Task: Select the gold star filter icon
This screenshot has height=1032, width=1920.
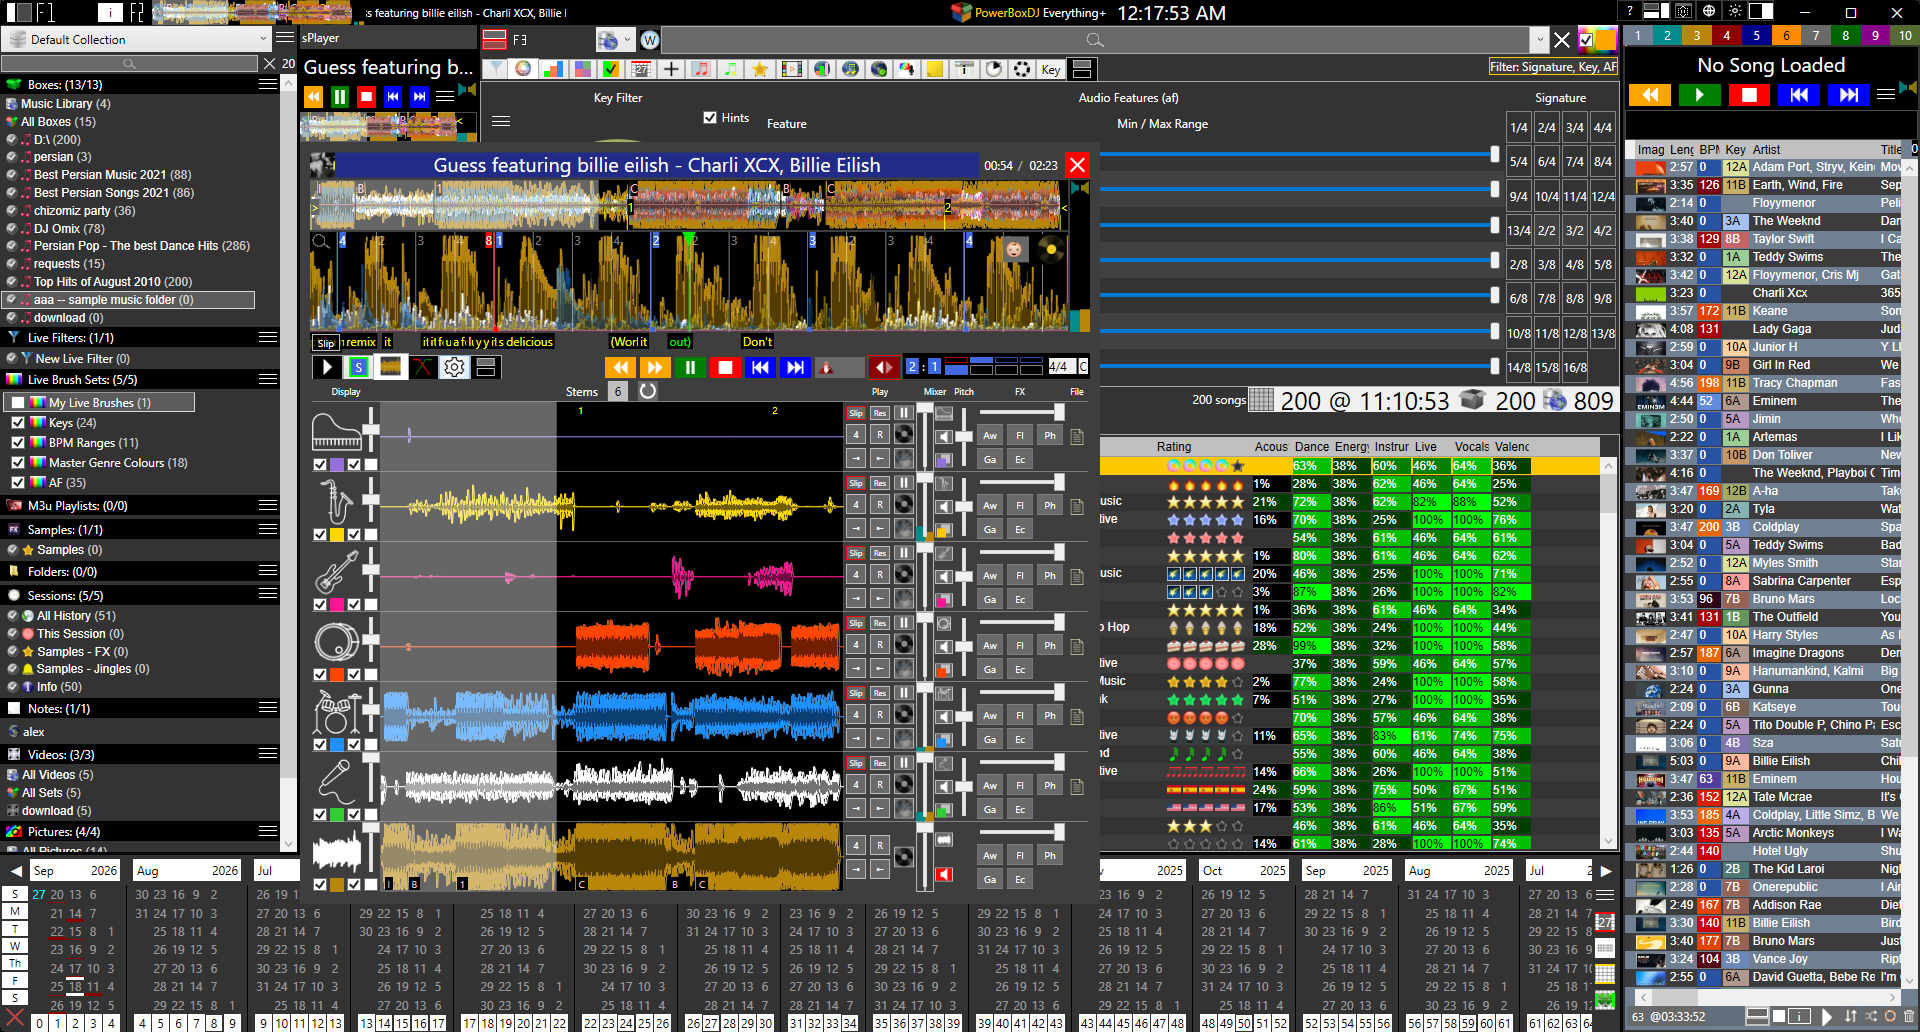Action: pos(760,69)
